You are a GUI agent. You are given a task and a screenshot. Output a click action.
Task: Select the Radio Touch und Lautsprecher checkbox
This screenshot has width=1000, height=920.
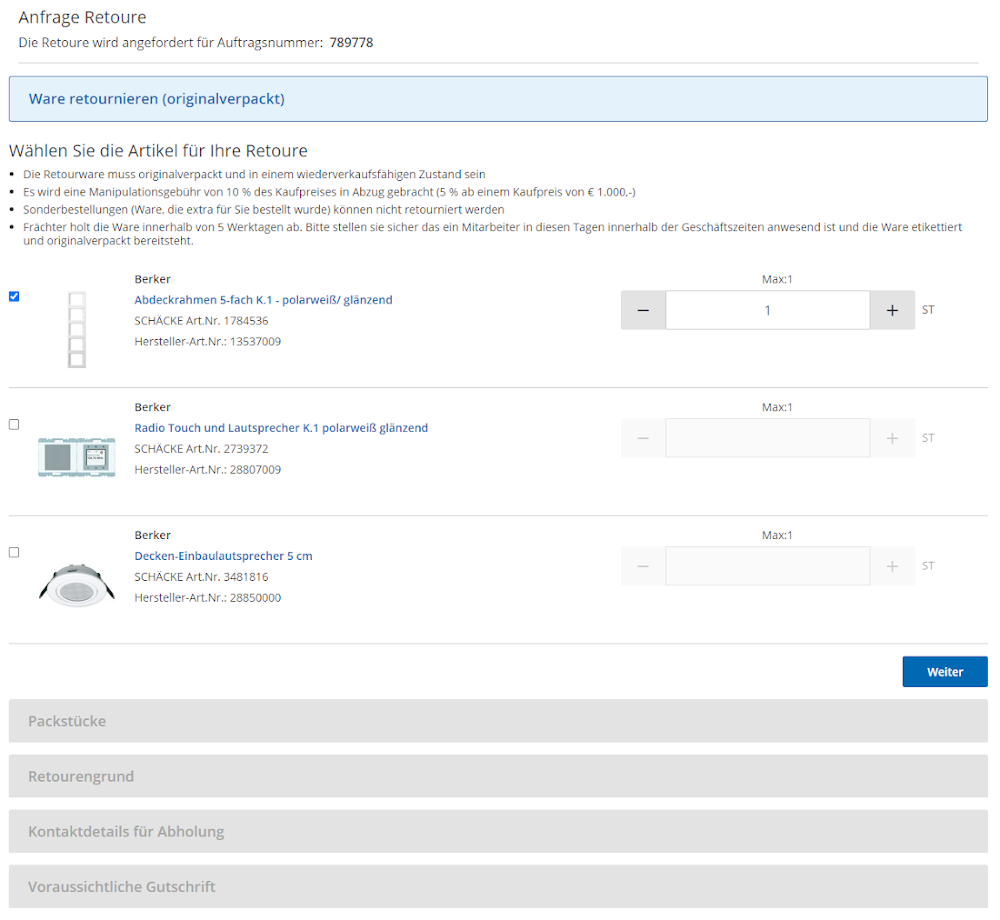point(14,424)
